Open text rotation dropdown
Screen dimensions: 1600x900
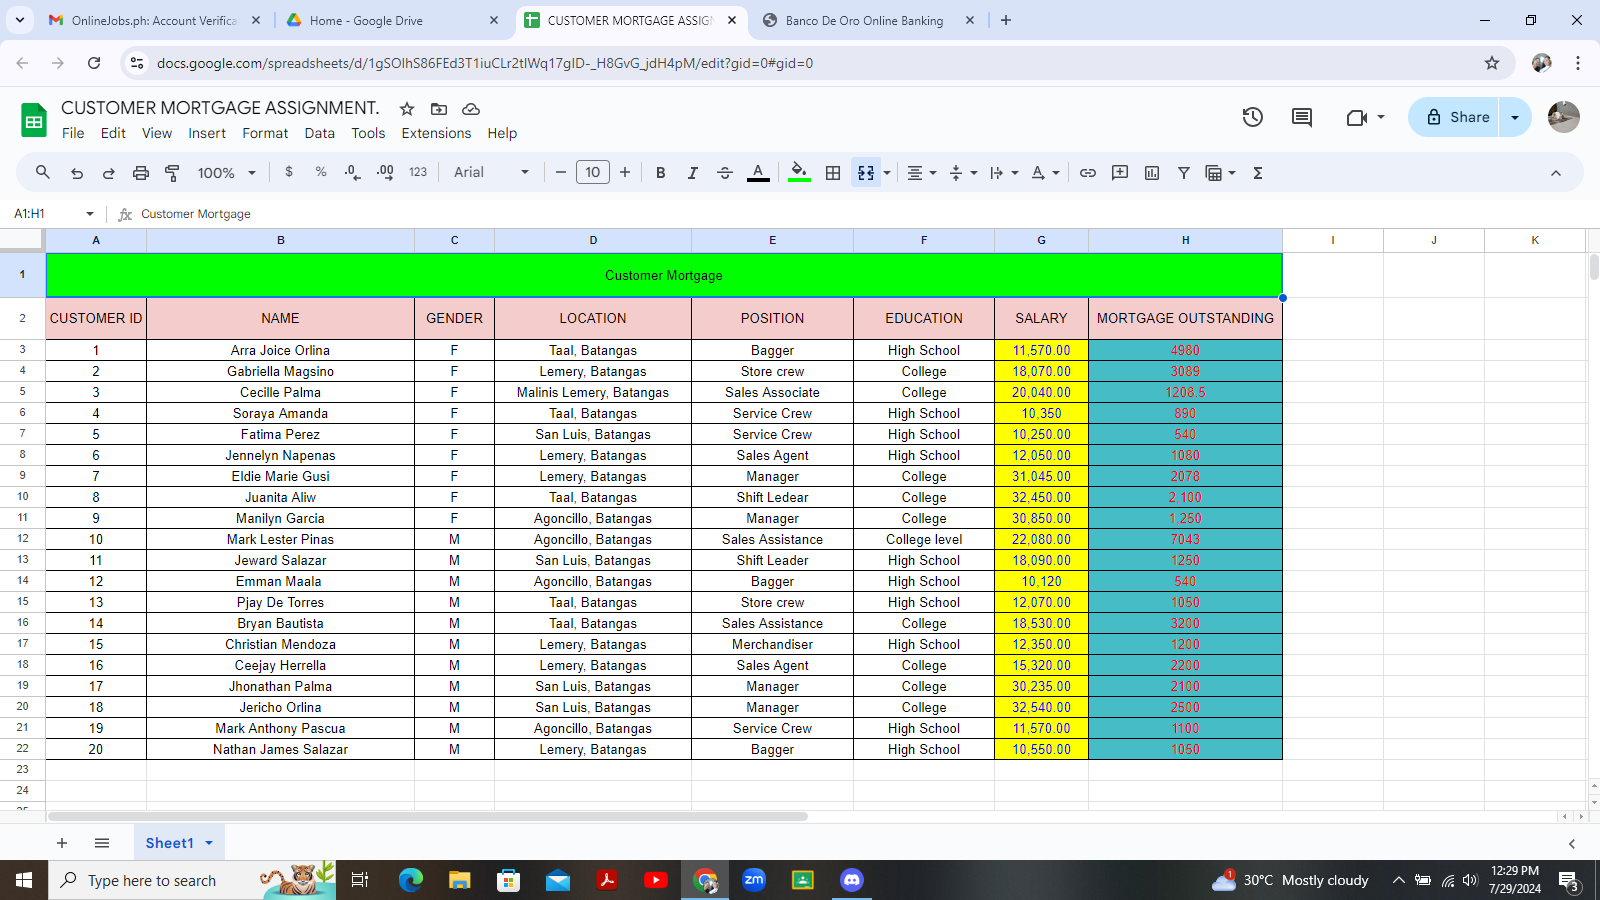point(1046,173)
